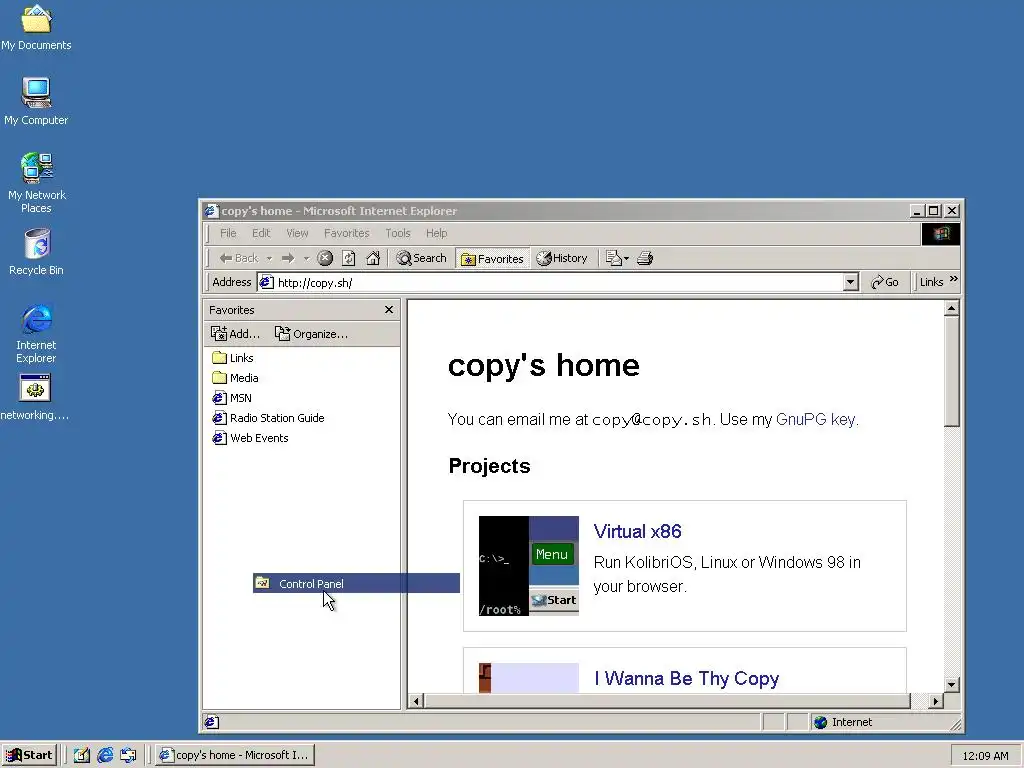
Task: Select Internet Explorer desktop icon
Action: (36, 333)
